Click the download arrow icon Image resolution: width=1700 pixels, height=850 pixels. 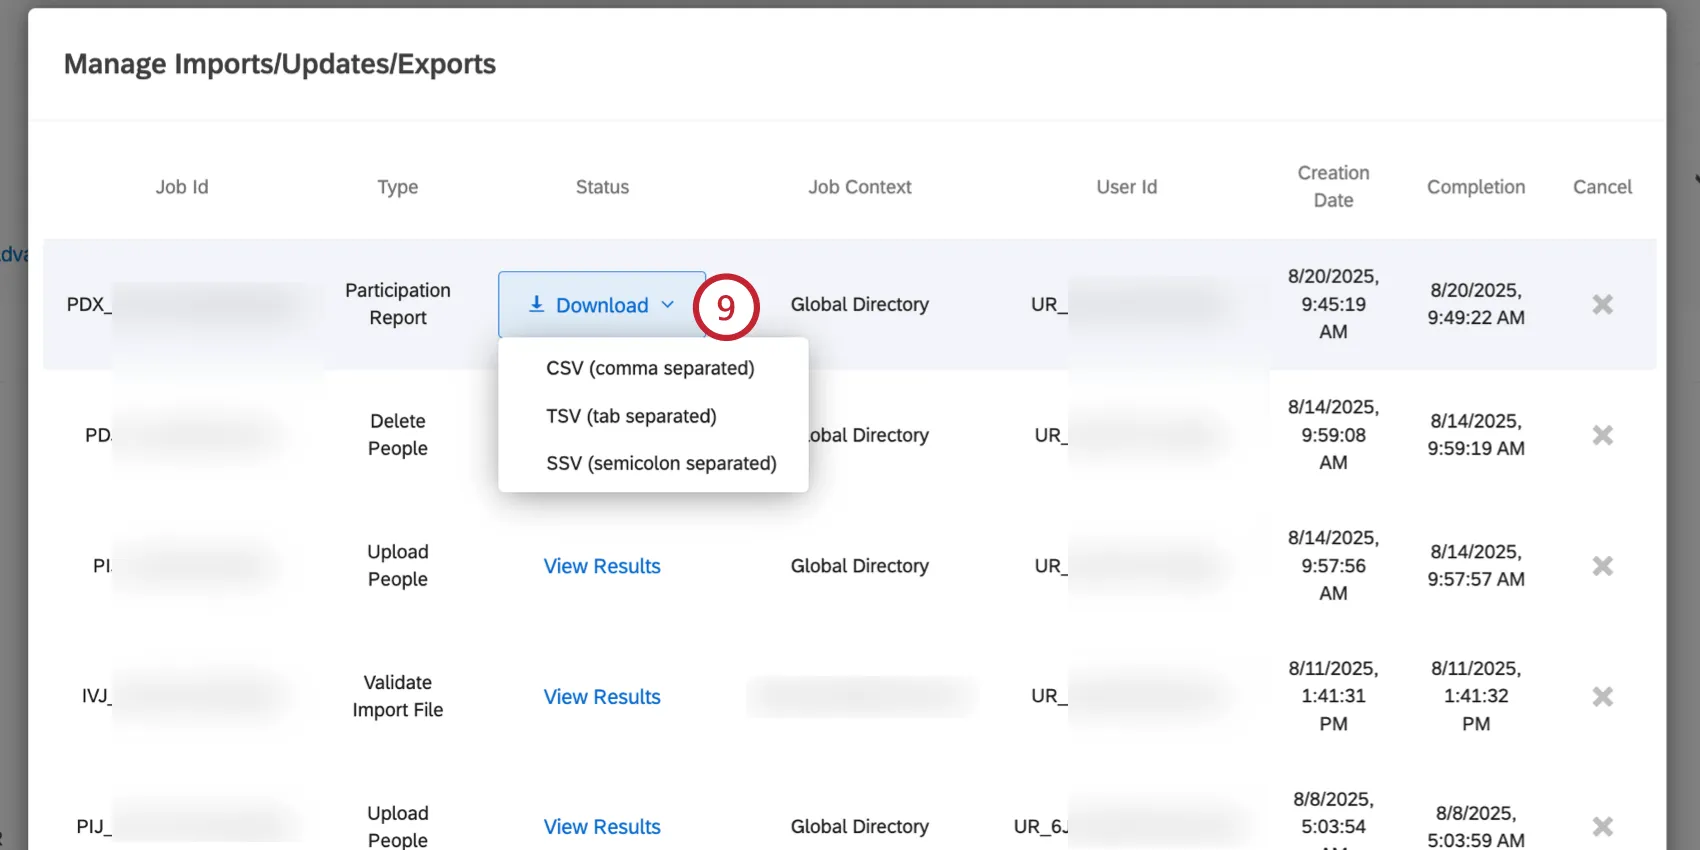coord(536,304)
